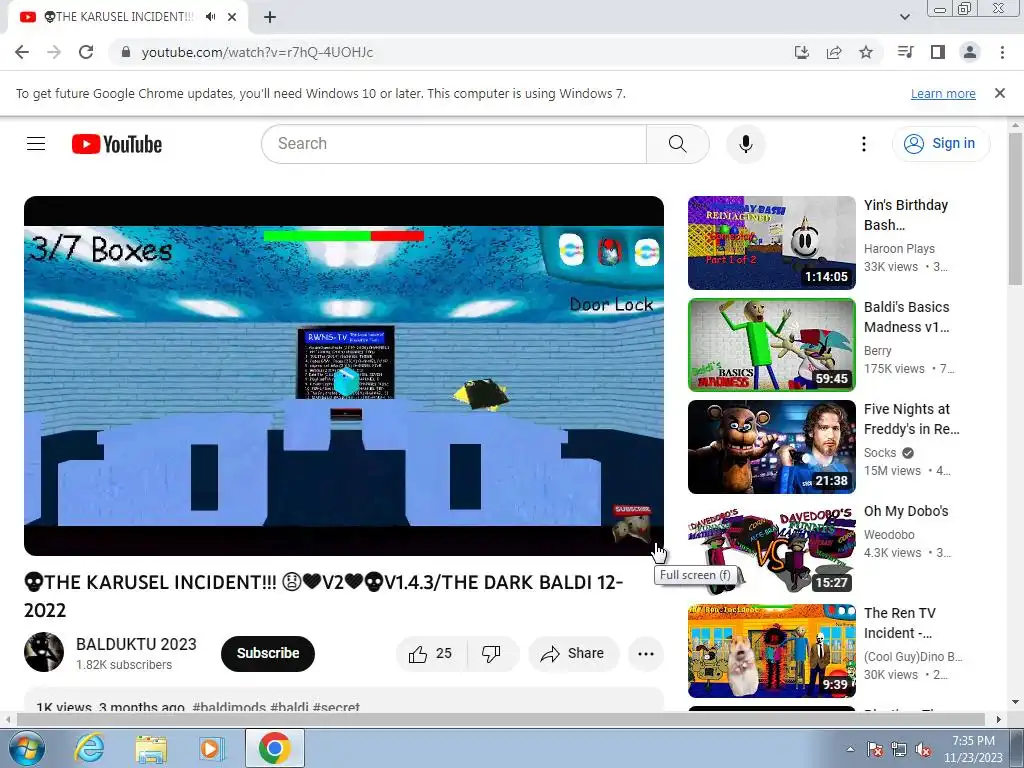The image size is (1024, 768).
Task: Search with your voice microphone
Action: (x=746, y=144)
